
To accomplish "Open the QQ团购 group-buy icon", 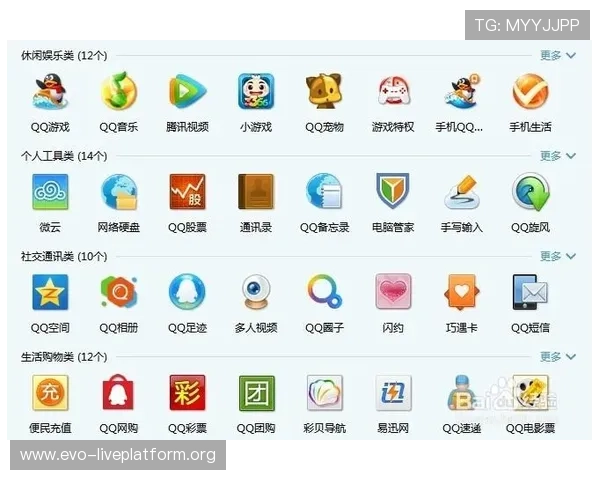I will 256,393.
